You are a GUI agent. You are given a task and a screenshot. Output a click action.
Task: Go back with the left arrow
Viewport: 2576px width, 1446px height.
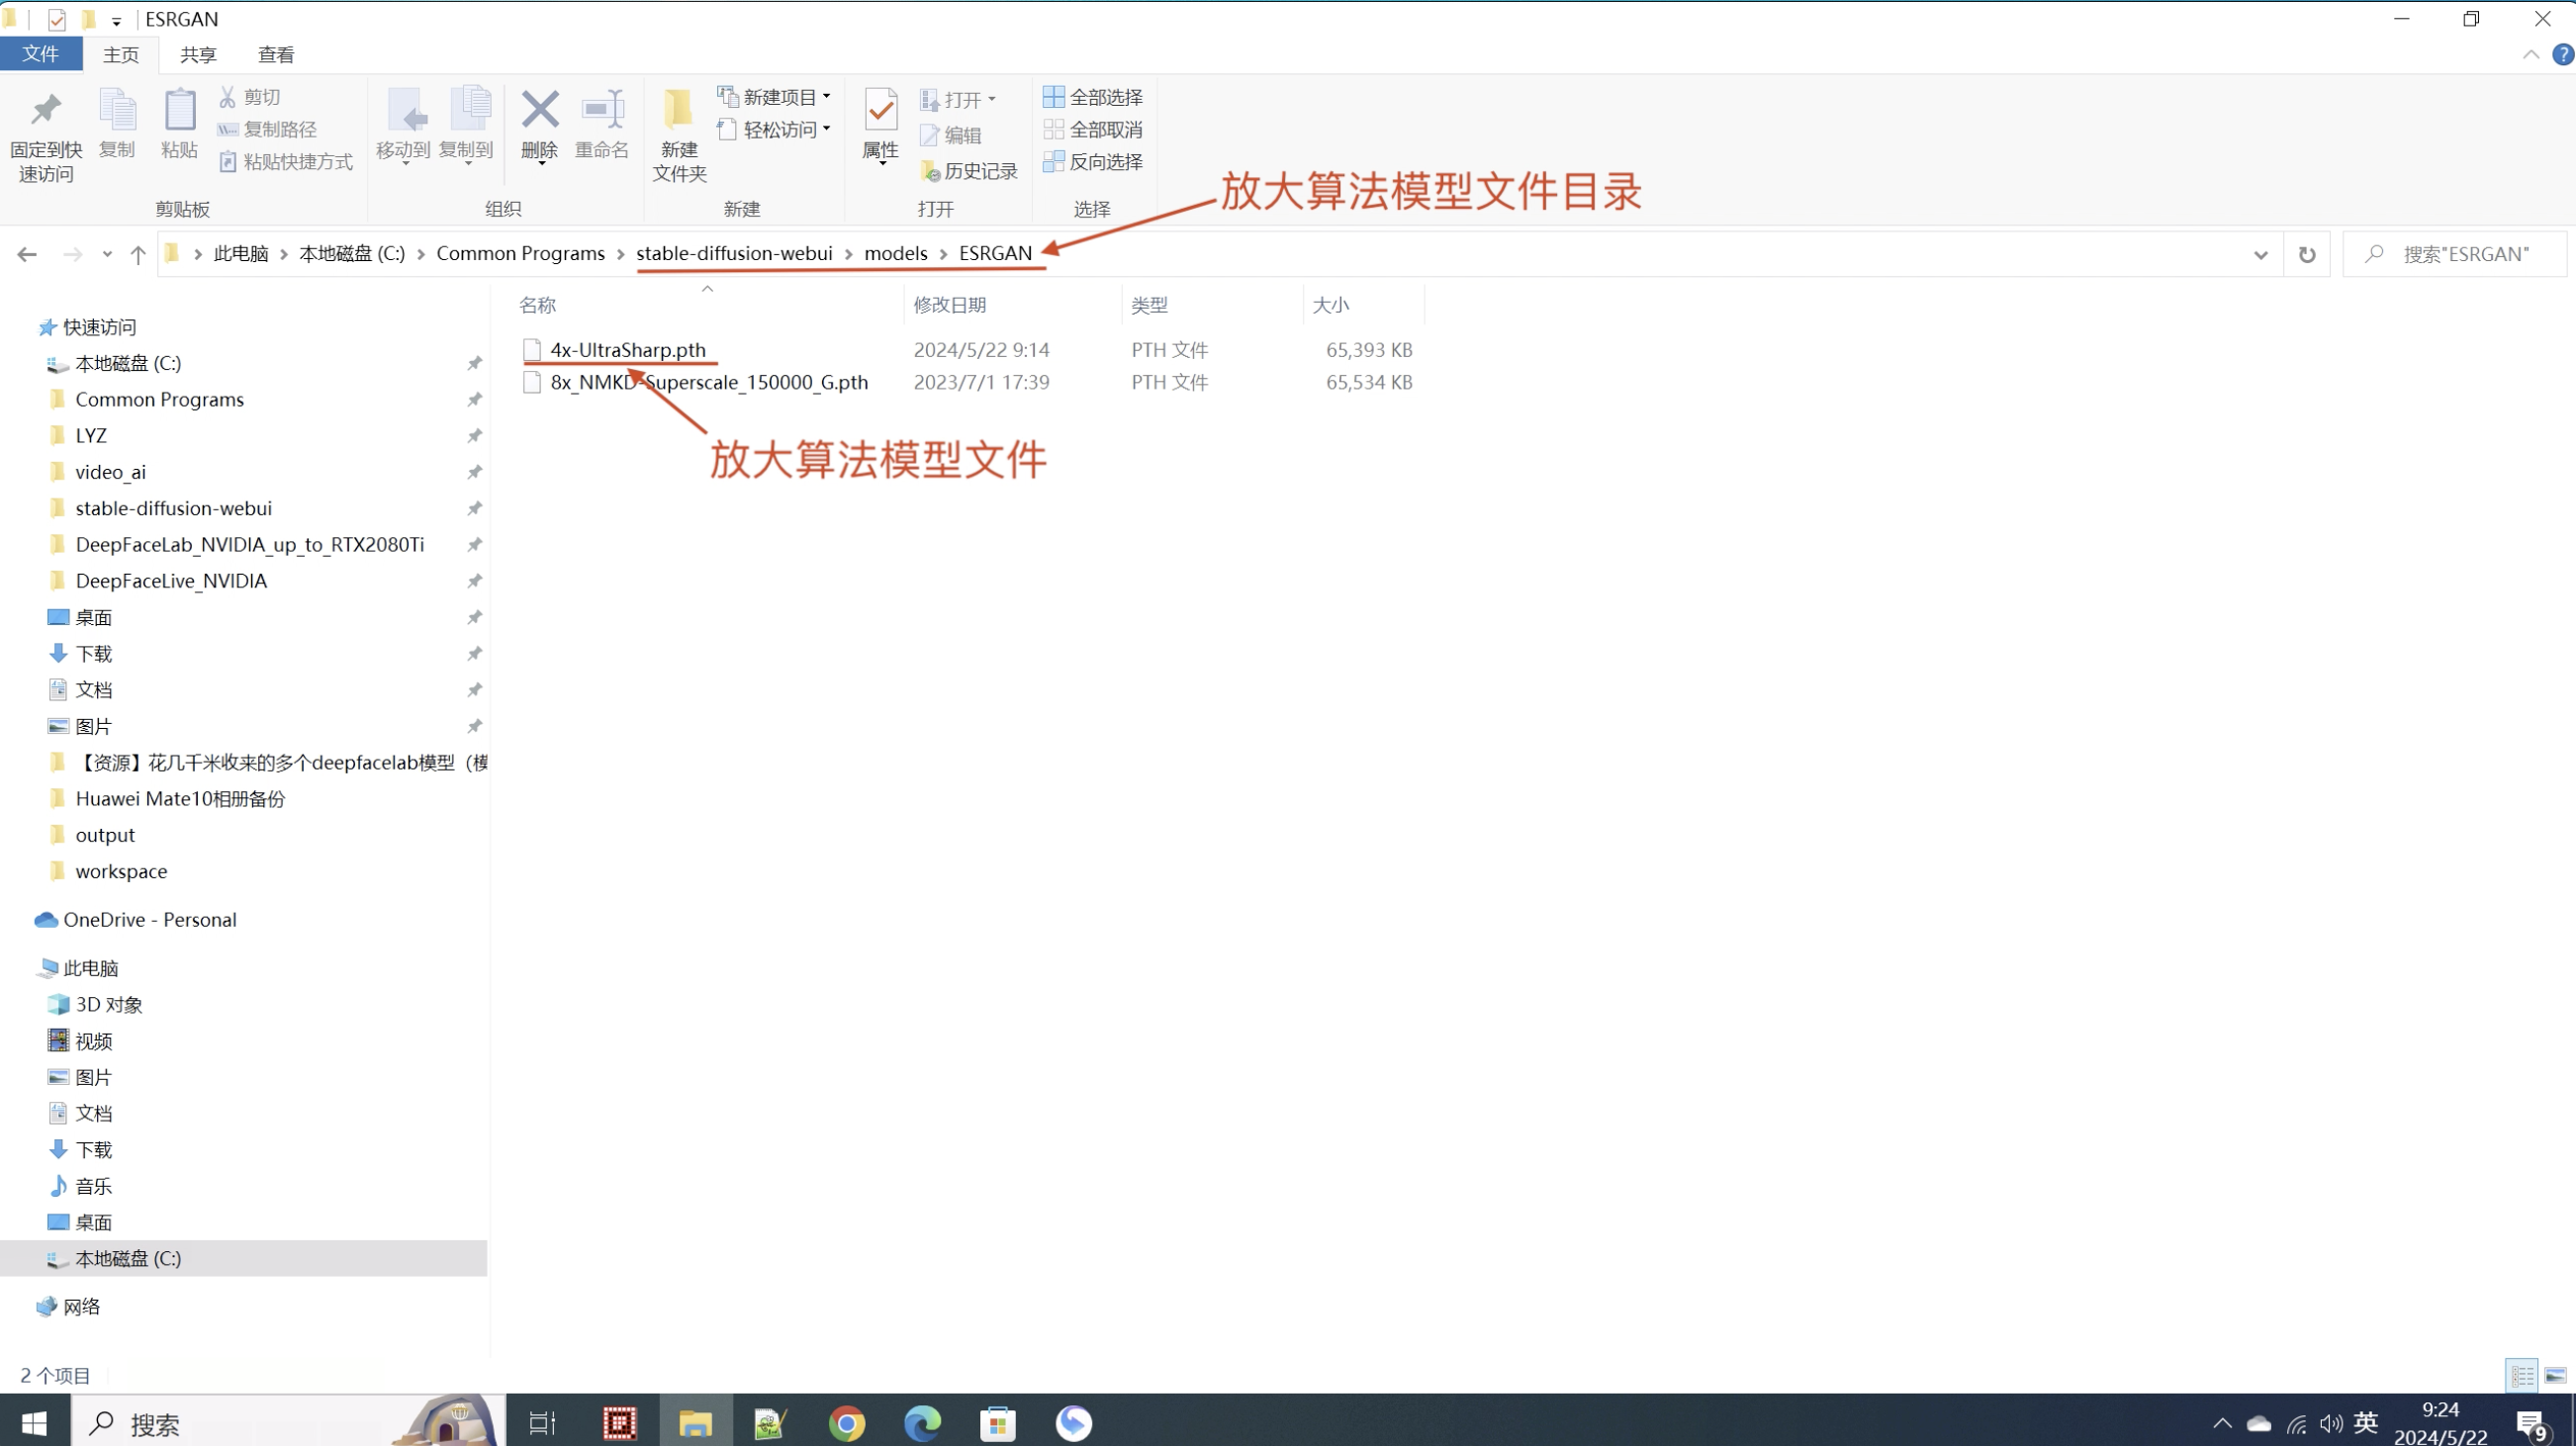pyautogui.click(x=27, y=254)
